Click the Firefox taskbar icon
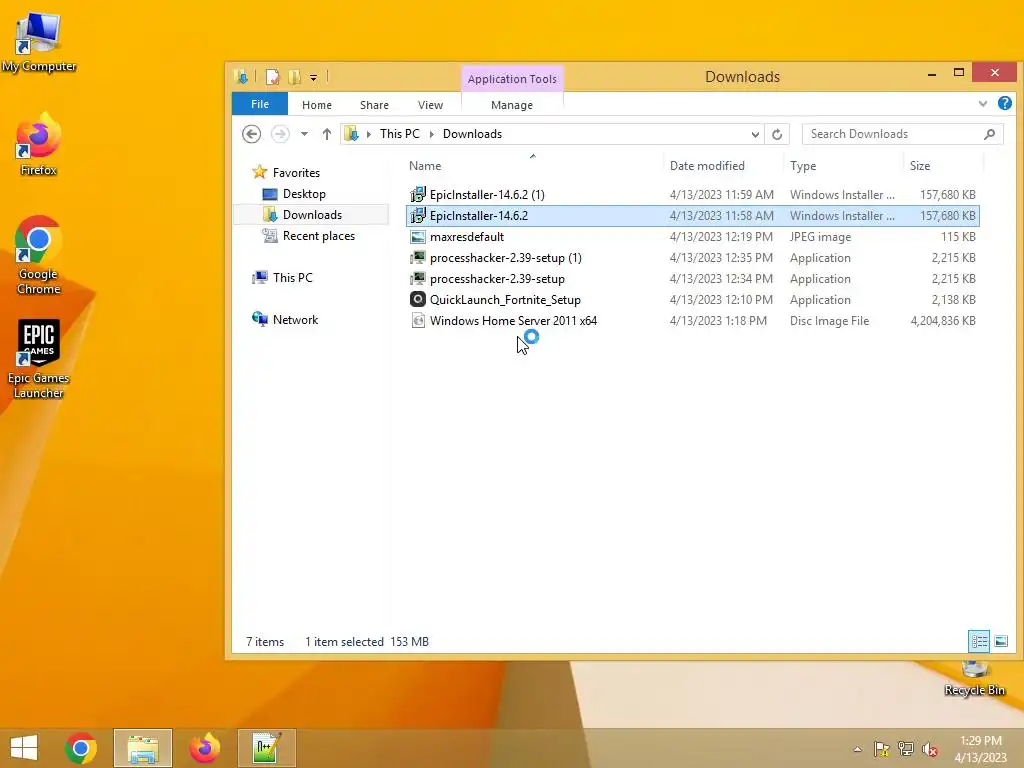 204,748
